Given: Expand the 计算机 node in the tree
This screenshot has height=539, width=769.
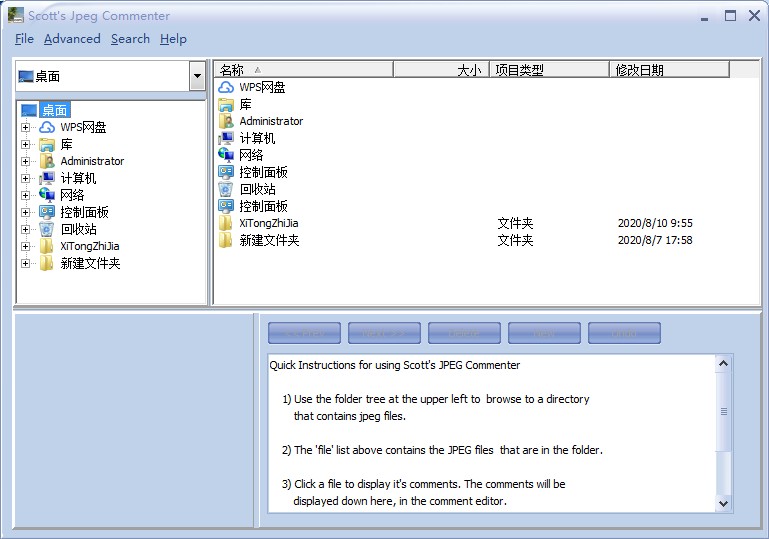Looking at the screenshot, I should 26,179.
